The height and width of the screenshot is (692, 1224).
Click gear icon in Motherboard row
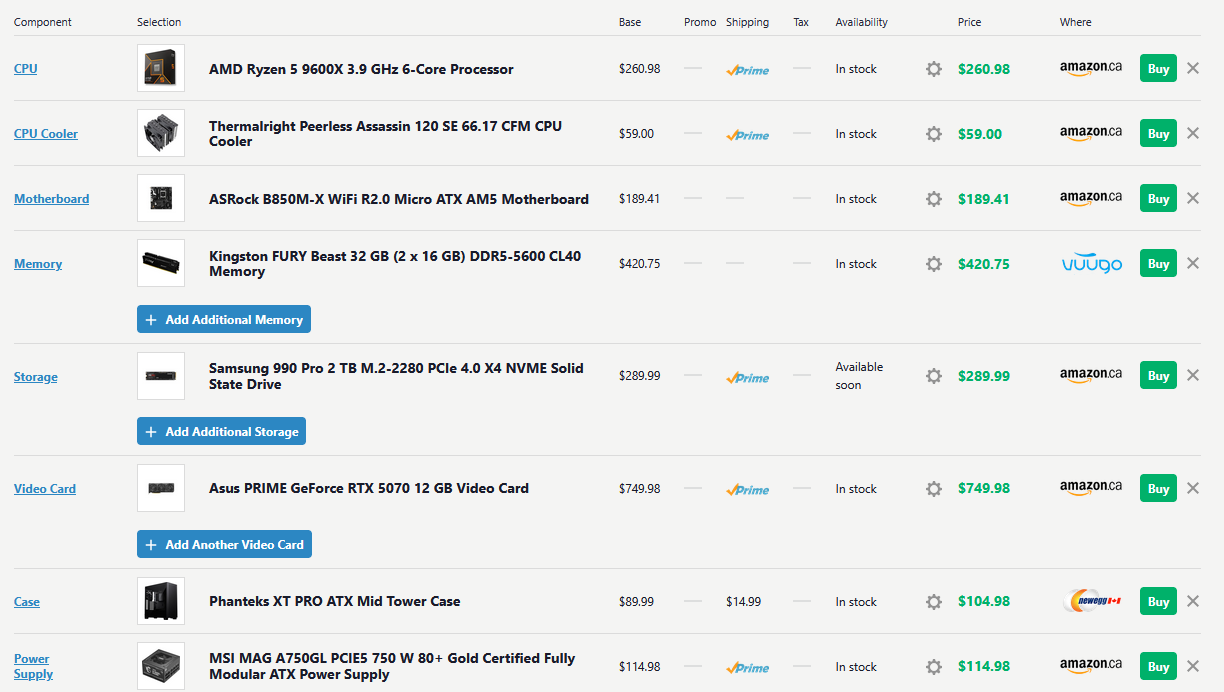(x=934, y=199)
